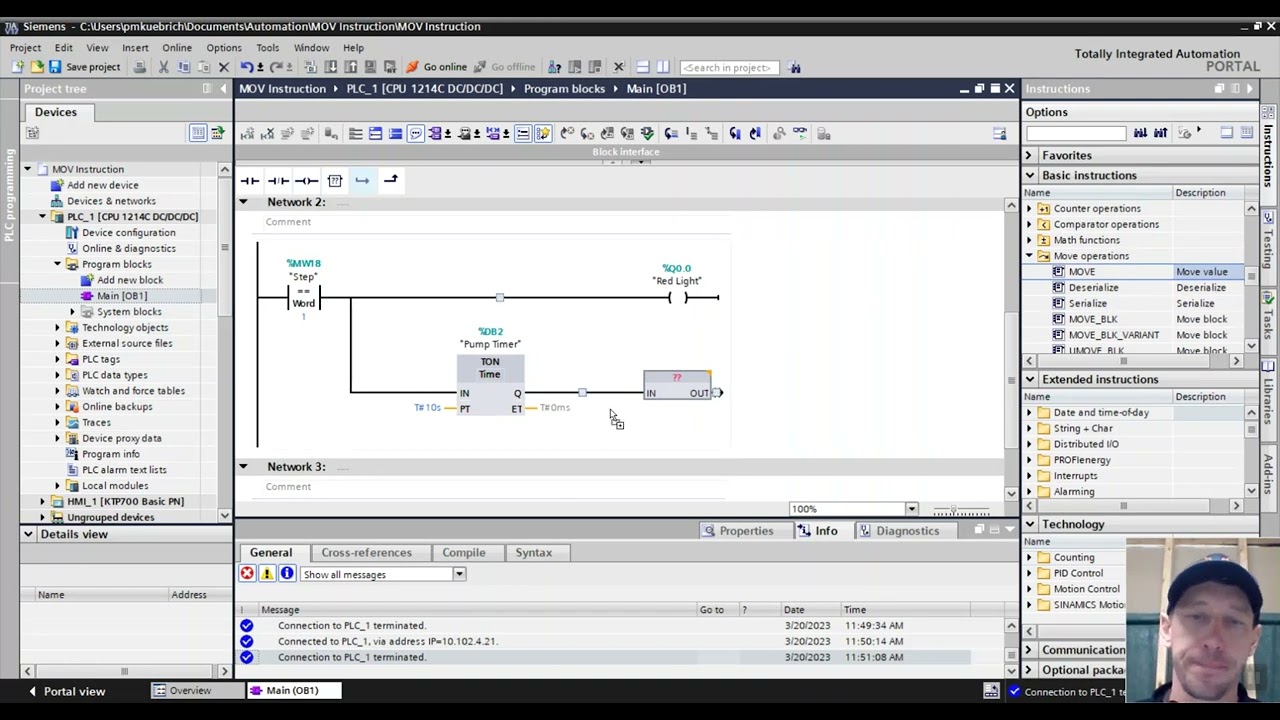The image size is (1280, 720).
Task: Click the Save project icon
Action: click(54, 67)
